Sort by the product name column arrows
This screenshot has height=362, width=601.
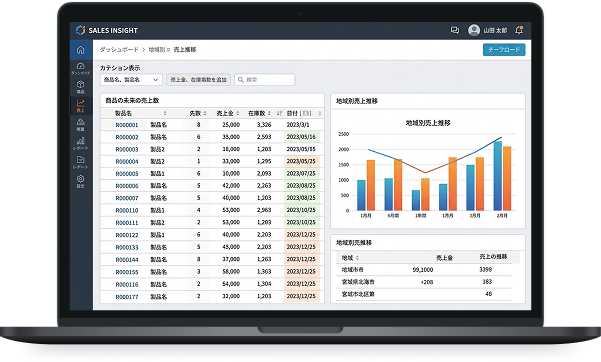(x=165, y=113)
